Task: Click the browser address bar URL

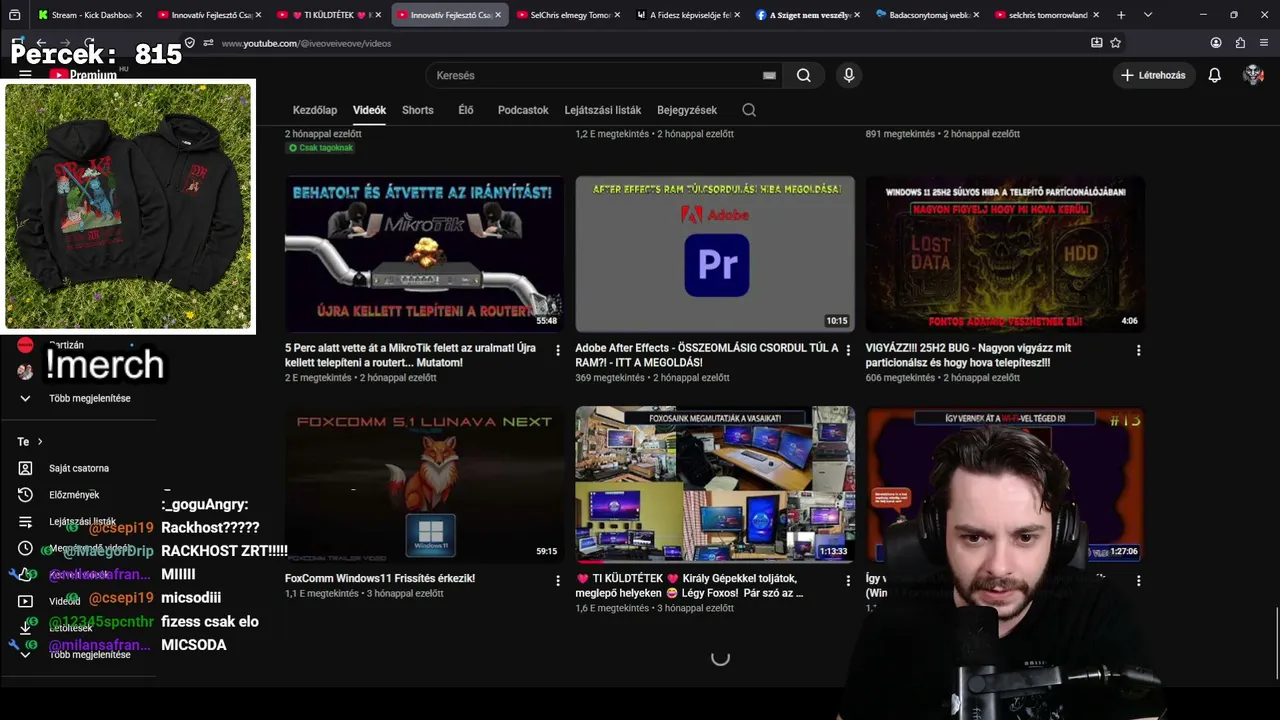Action: click(x=306, y=43)
